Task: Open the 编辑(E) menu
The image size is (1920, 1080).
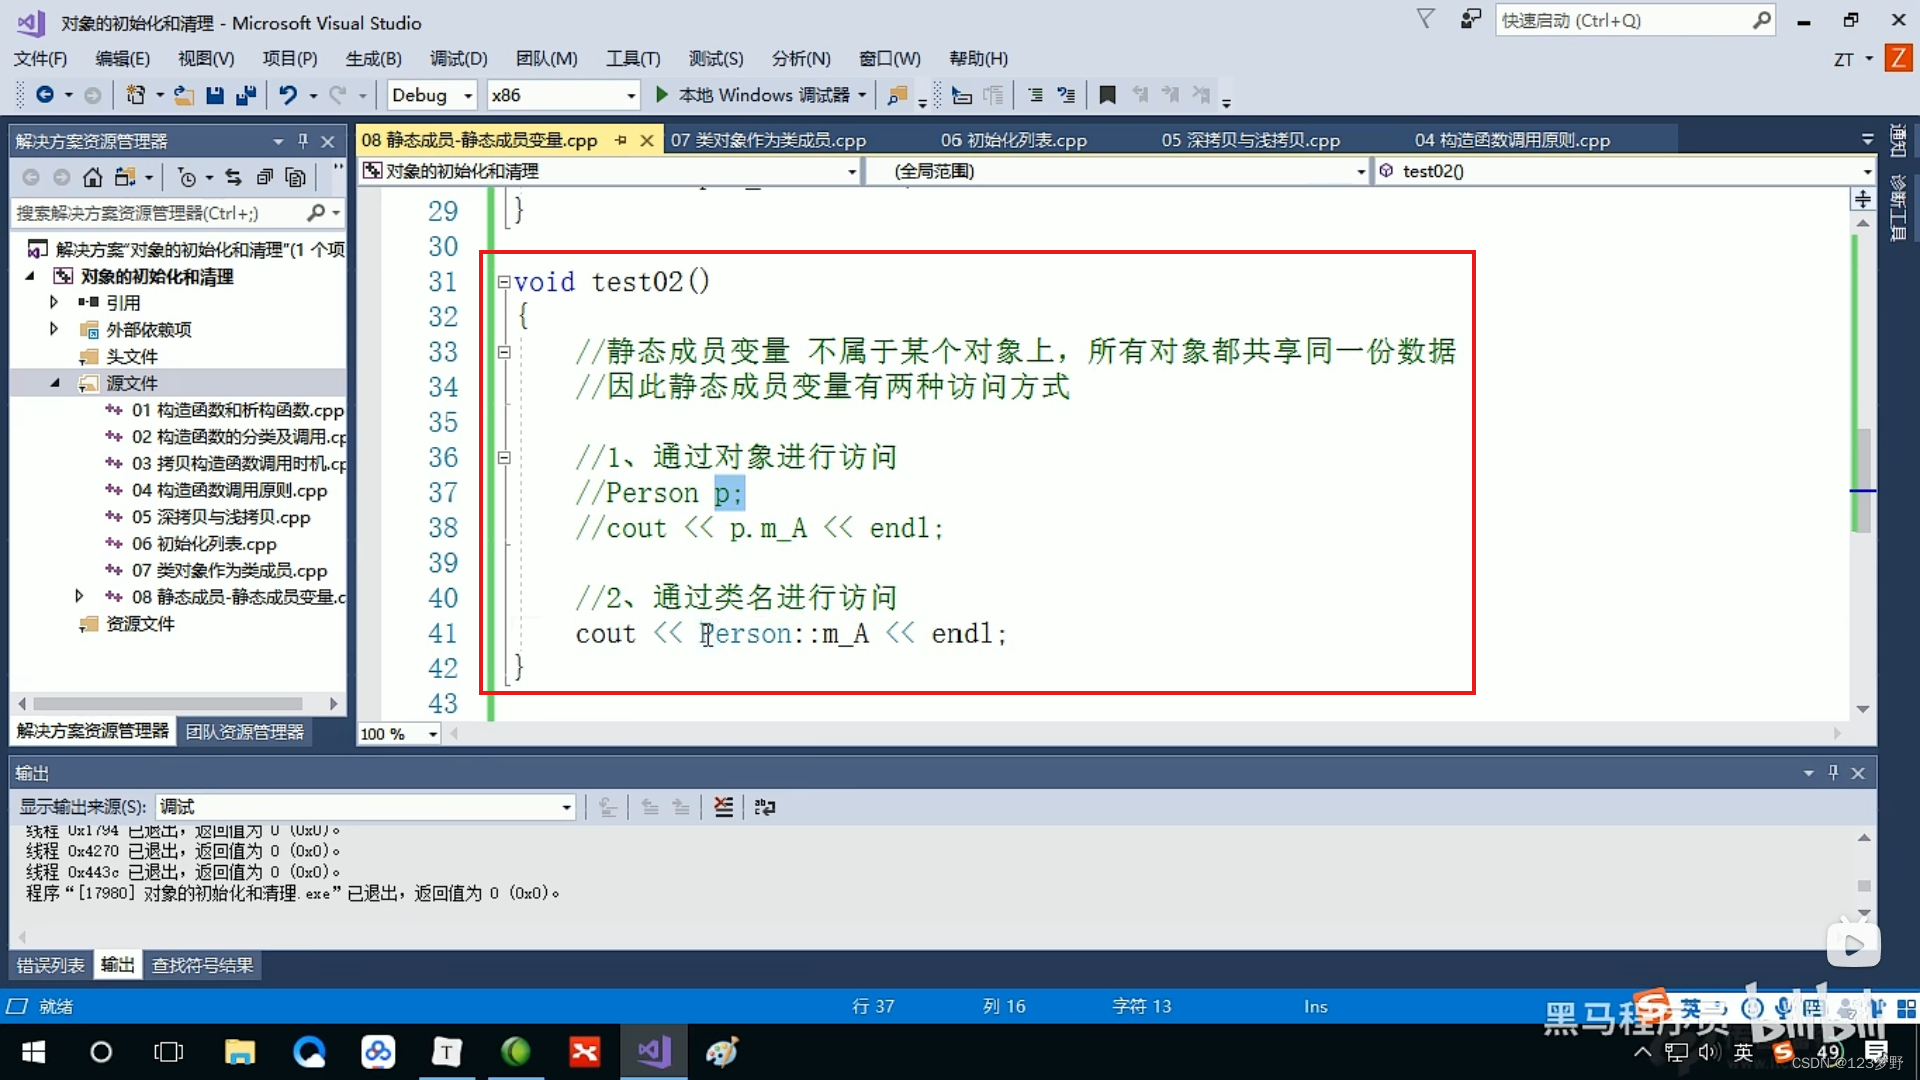Action: click(x=122, y=59)
